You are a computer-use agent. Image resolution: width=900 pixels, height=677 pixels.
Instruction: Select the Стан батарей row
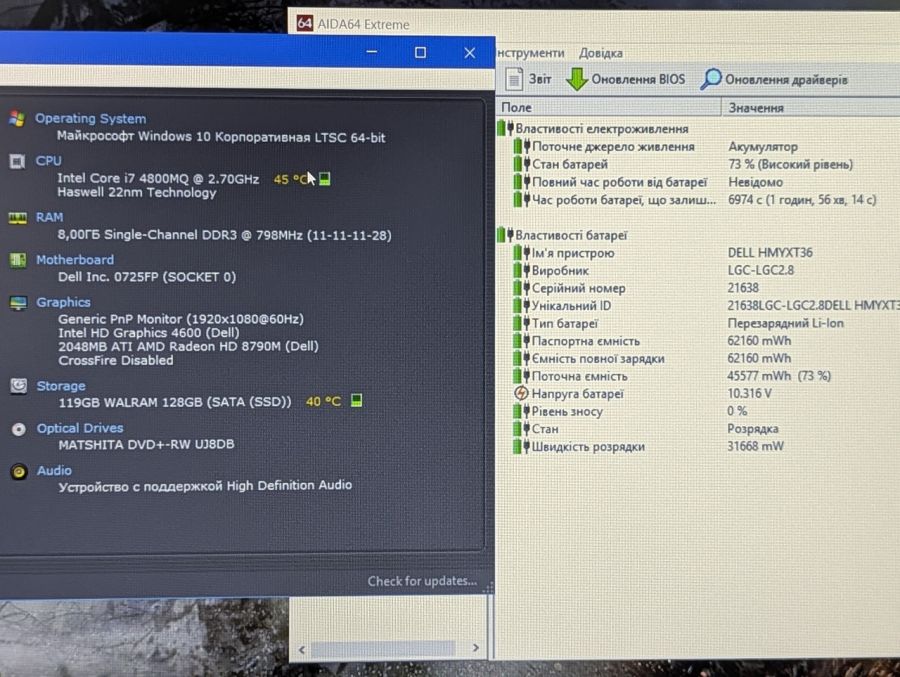tap(699, 164)
